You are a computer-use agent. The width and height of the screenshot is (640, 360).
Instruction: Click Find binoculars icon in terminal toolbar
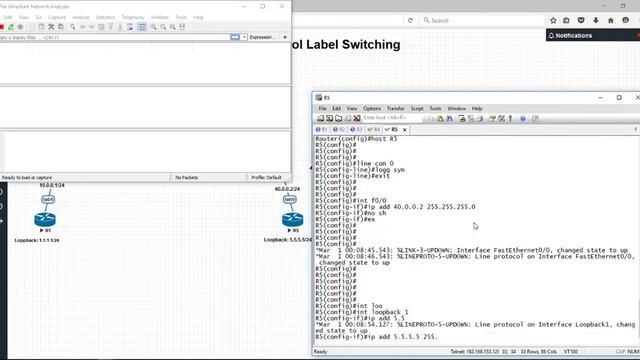tap(449, 118)
